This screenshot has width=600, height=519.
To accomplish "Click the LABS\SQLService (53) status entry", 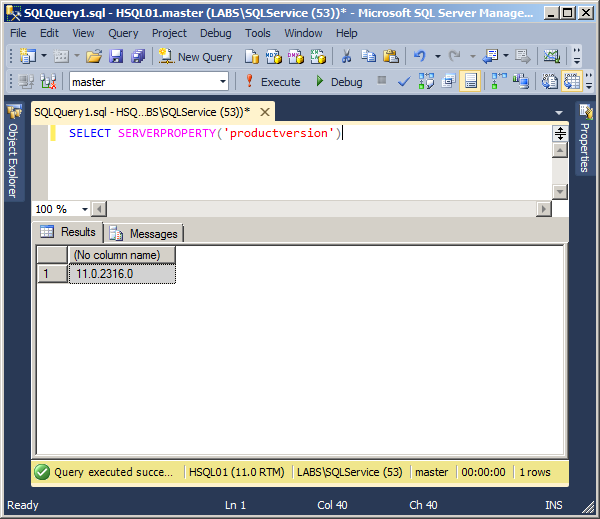I will coord(349,472).
